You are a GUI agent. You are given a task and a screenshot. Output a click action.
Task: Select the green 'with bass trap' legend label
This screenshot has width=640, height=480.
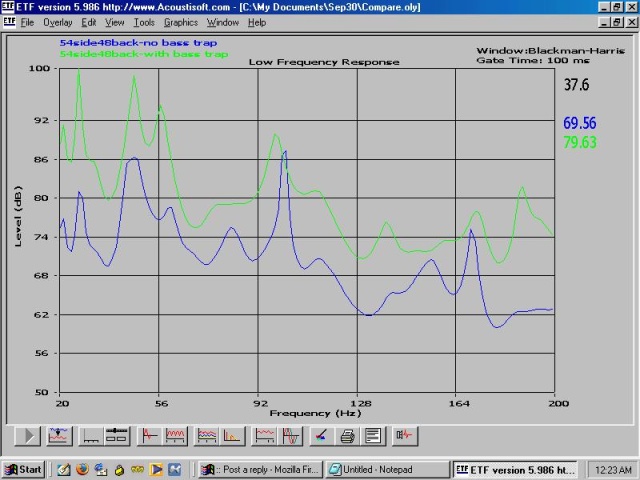click(x=144, y=54)
